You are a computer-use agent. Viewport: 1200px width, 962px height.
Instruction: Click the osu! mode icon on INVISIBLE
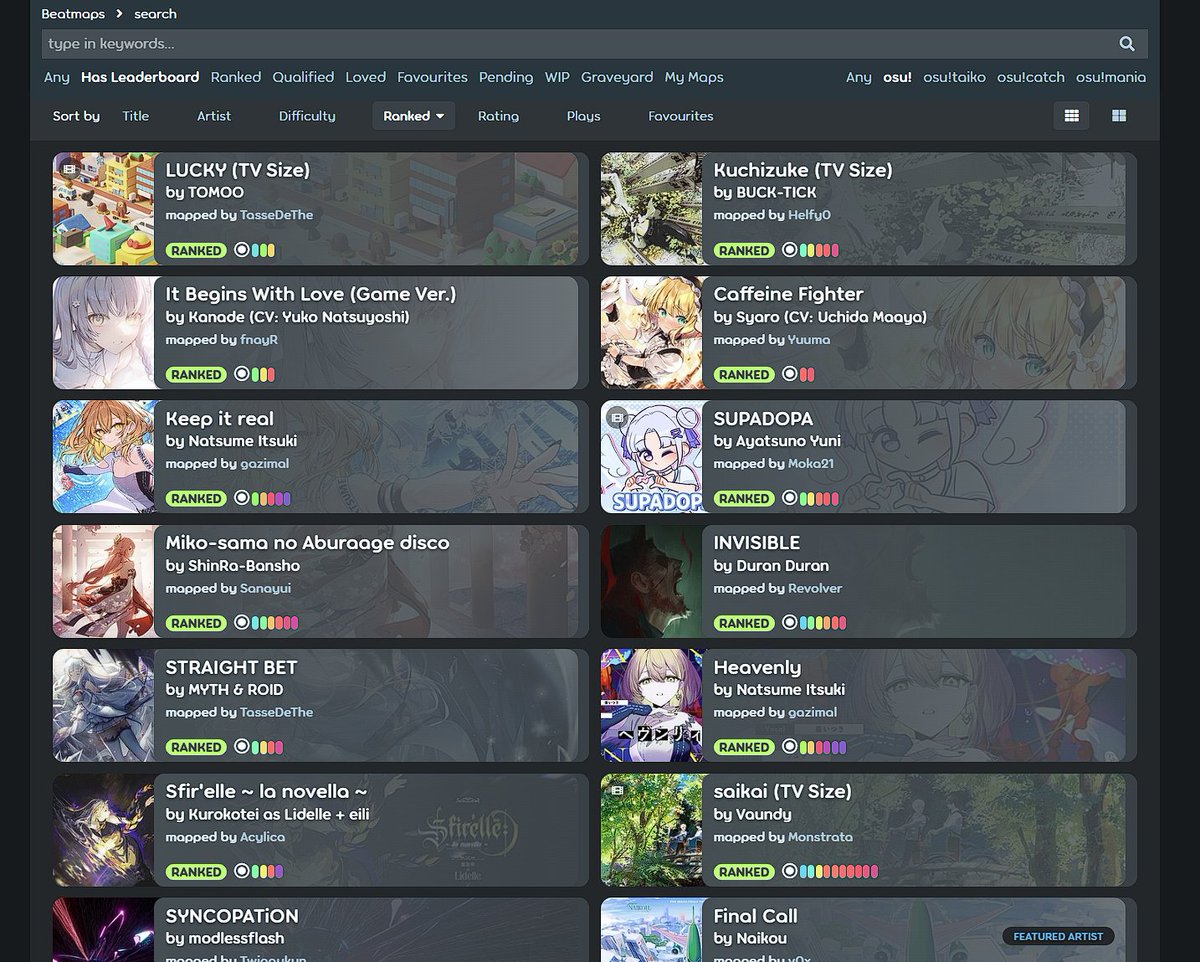click(791, 623)
